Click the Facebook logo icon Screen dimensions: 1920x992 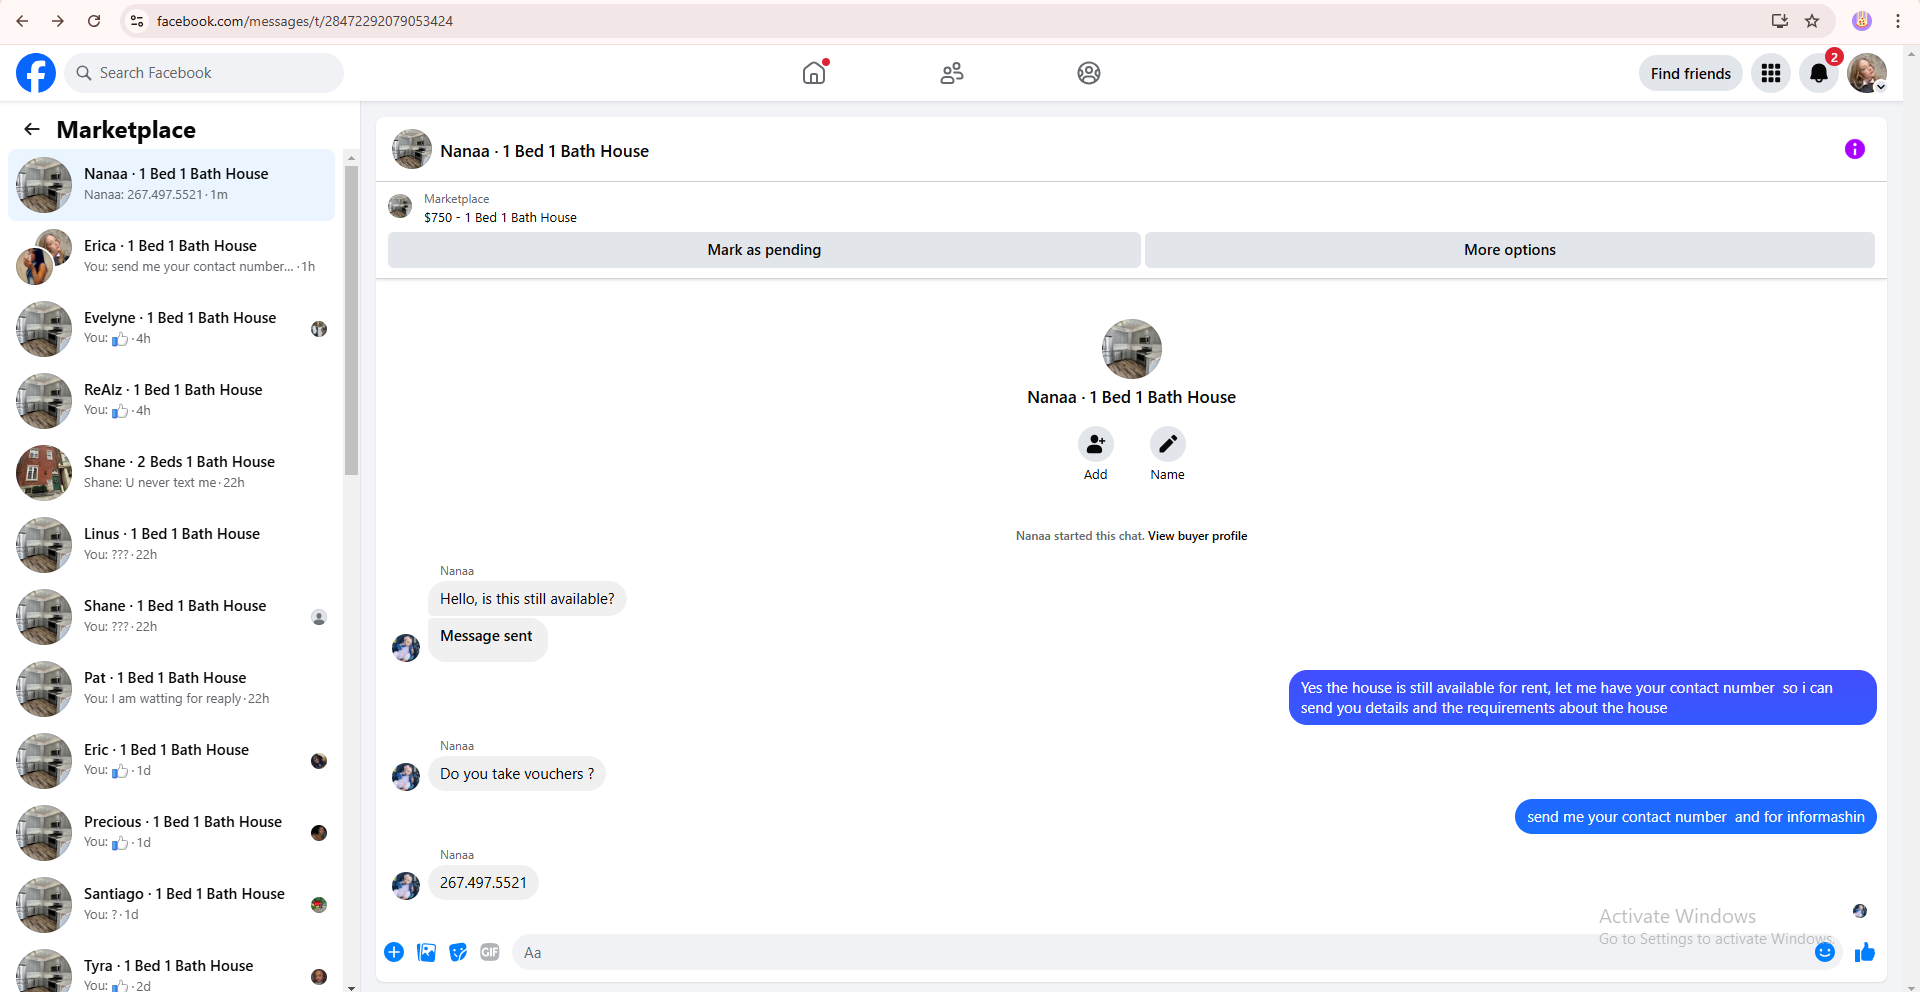point(36,73)
